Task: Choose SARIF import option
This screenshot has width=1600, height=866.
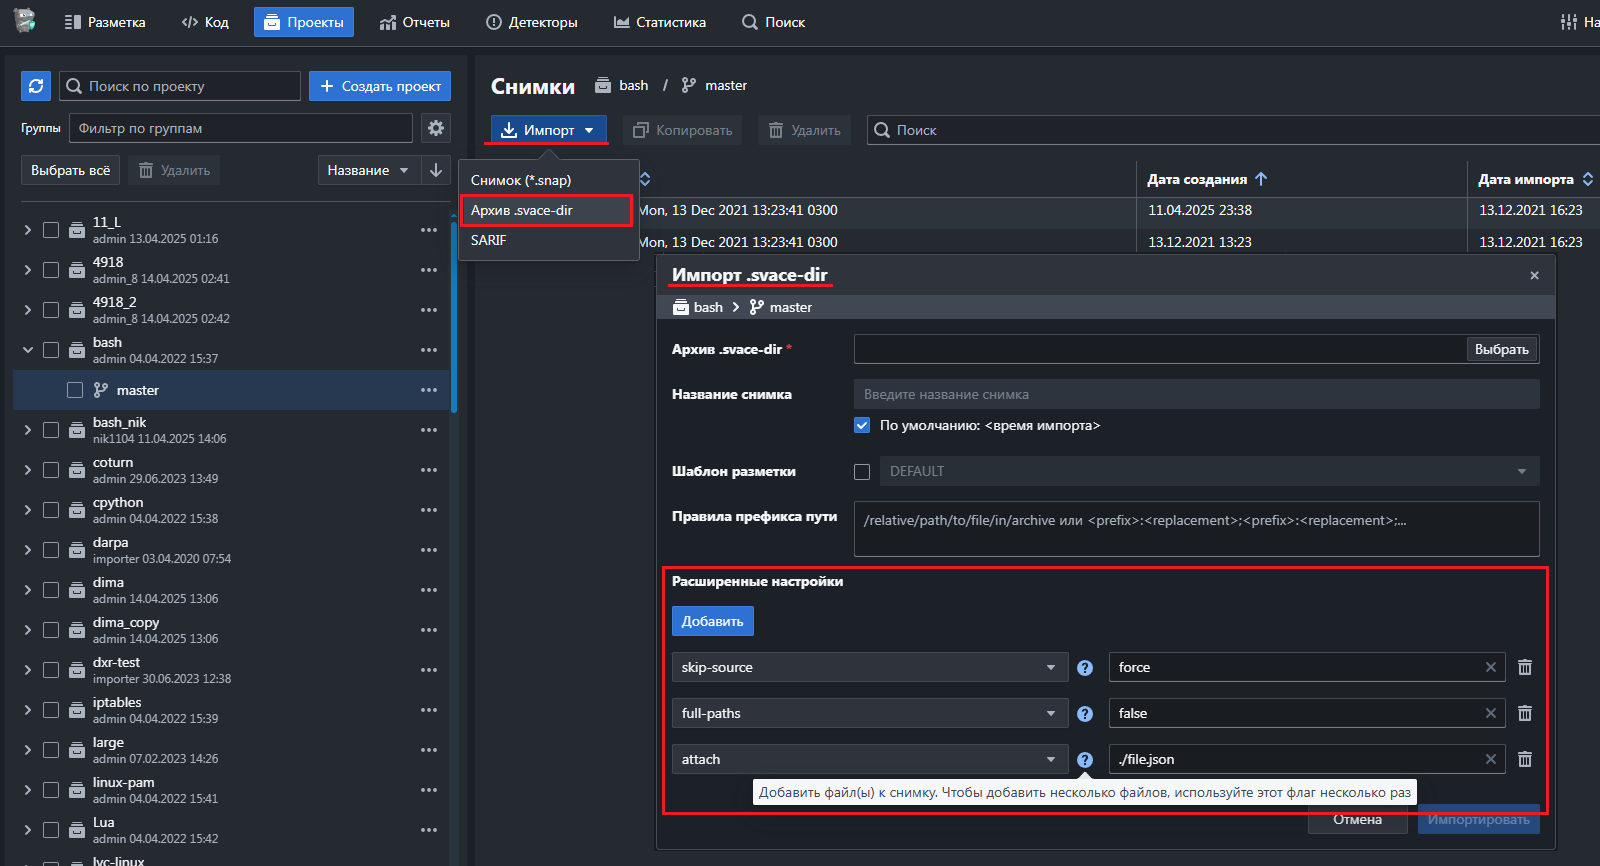Action: click(x=548, y=240)
